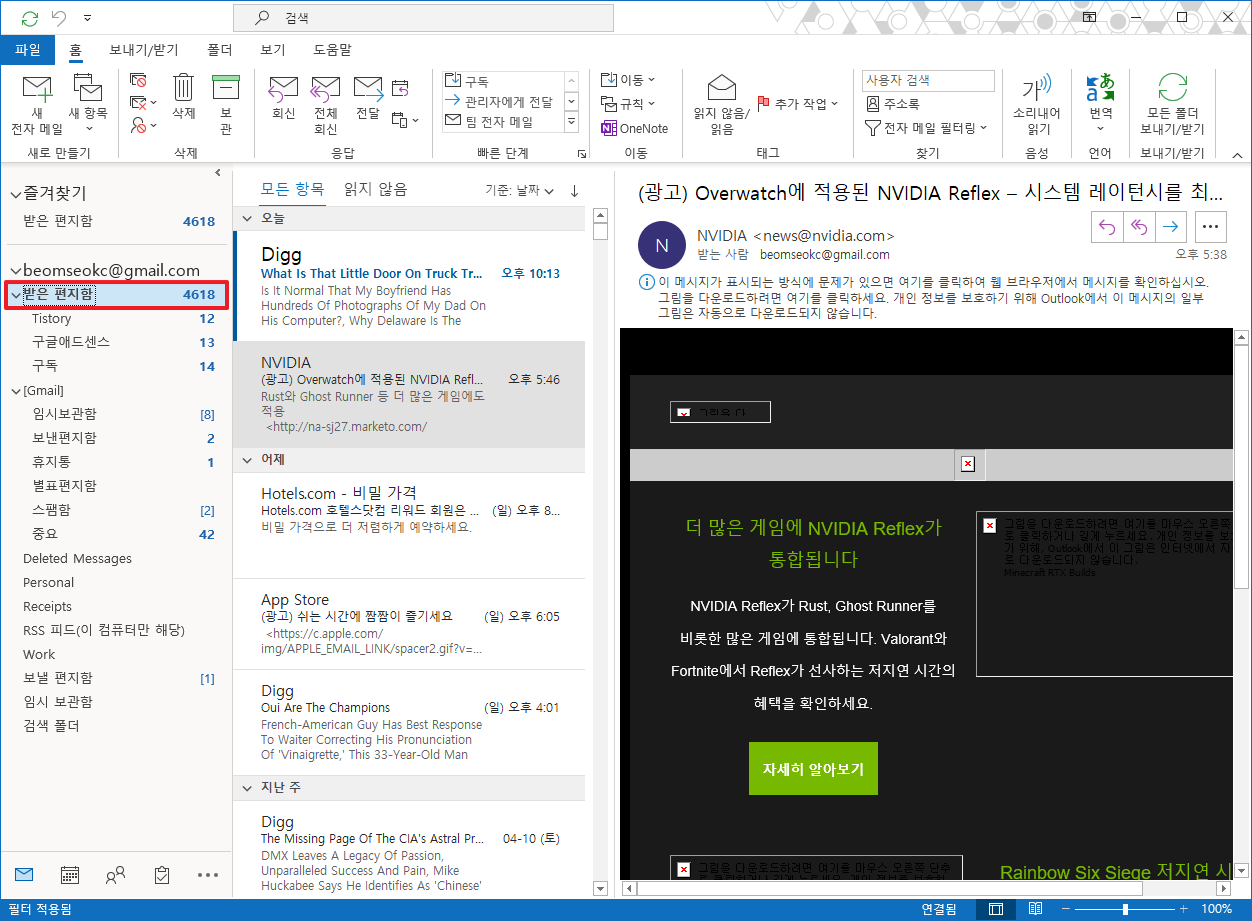Collapse the [Gmail] folder tree
Screen dimensions: 1252x921
pyautogui.click(x=16, y=391)
